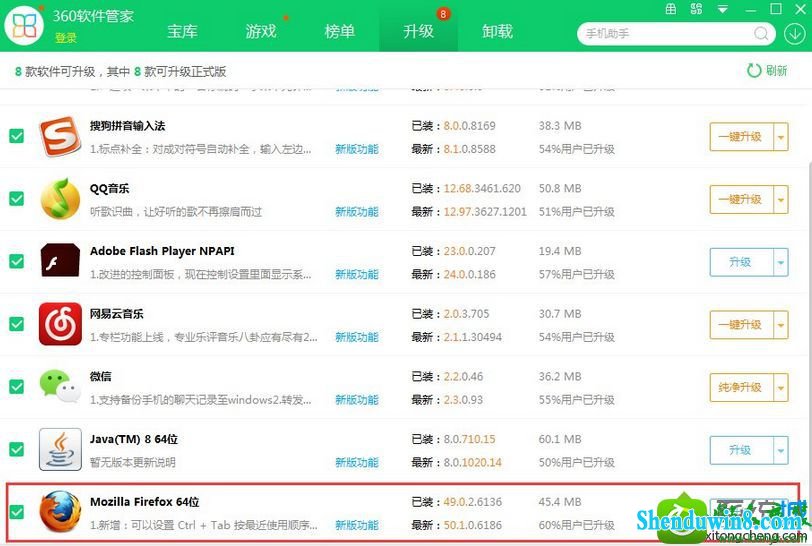Click the Mozilla Firefox 64位 title
This screenshot has width=812, height=546.
[144, 502]
